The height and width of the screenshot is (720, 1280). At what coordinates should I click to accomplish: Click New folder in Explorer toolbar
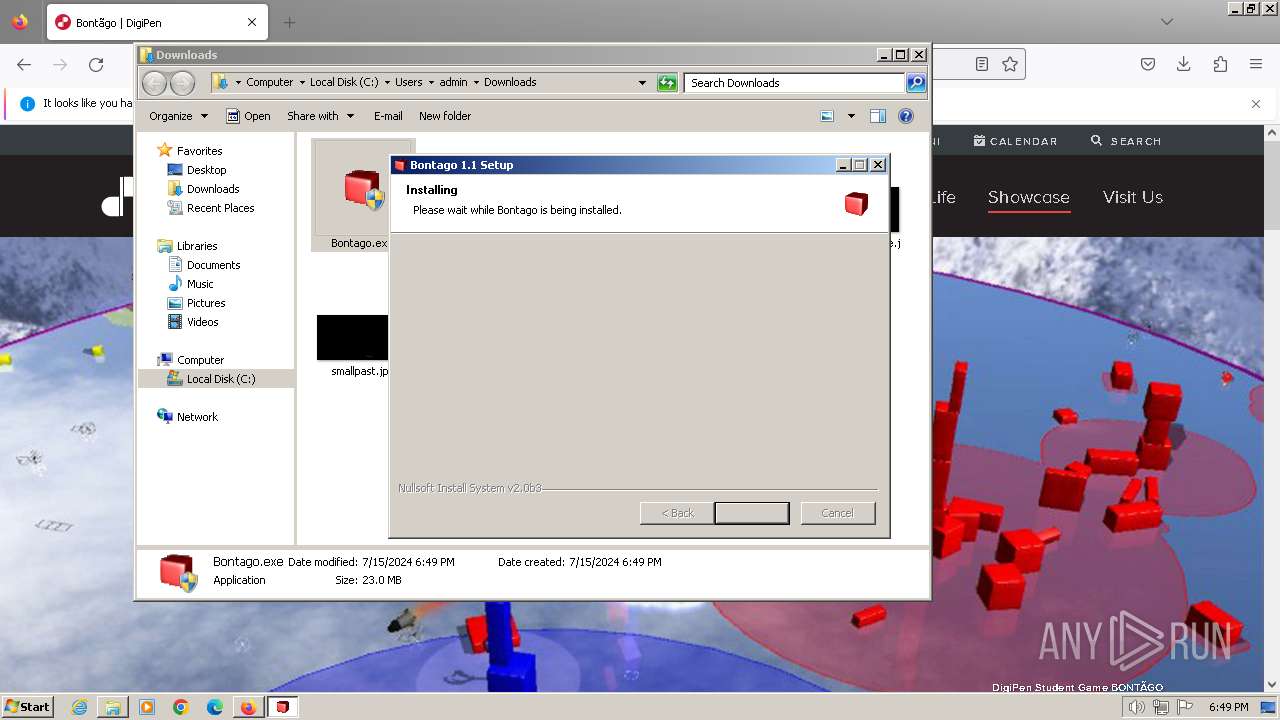pos(445,116)
